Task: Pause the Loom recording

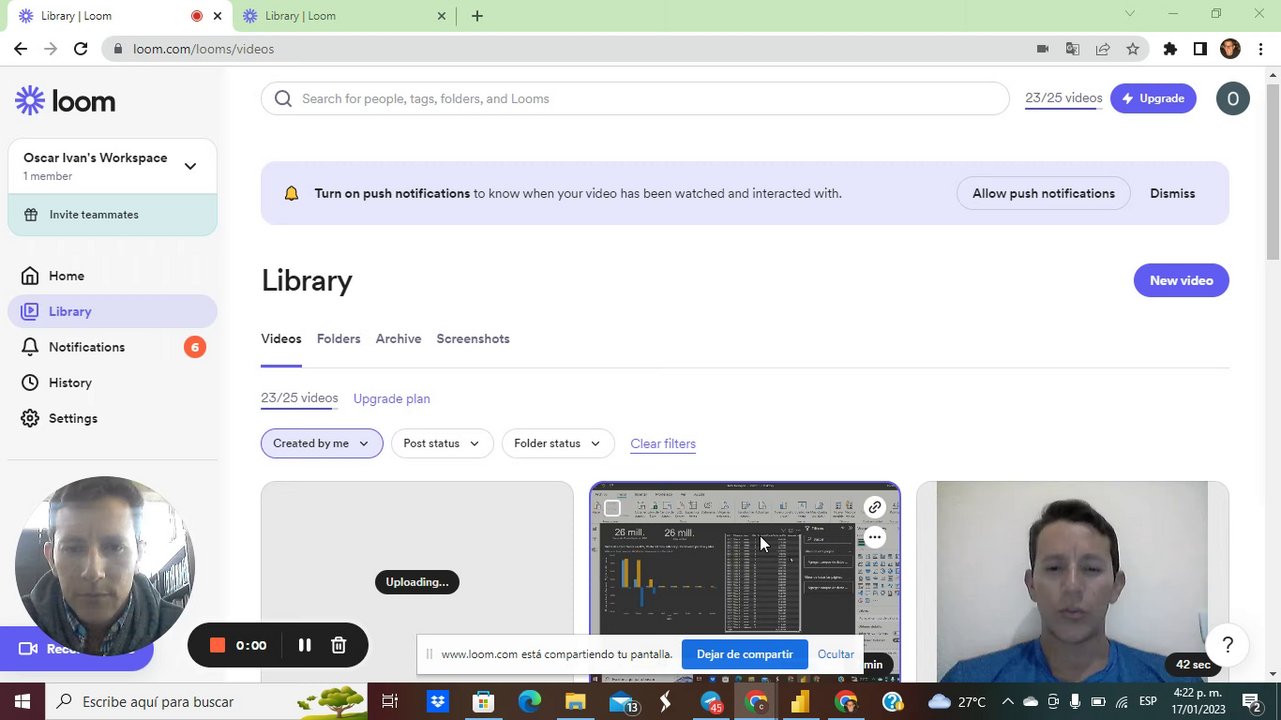Action: [305, 645]
